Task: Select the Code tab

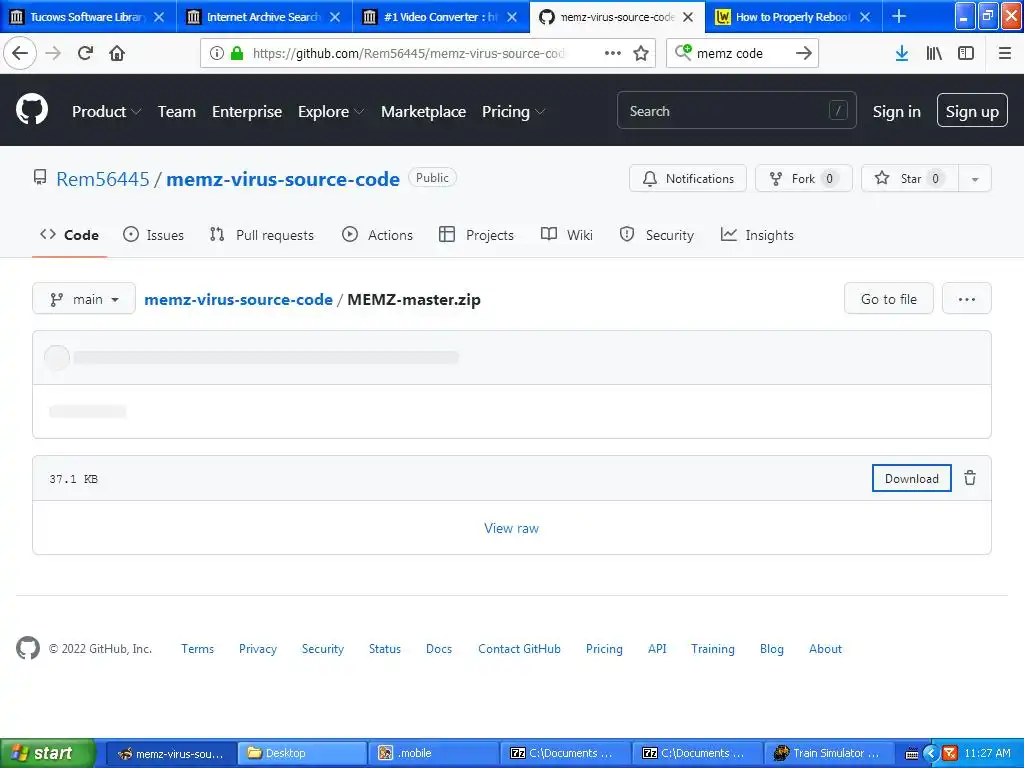Action: pos(69,235)
